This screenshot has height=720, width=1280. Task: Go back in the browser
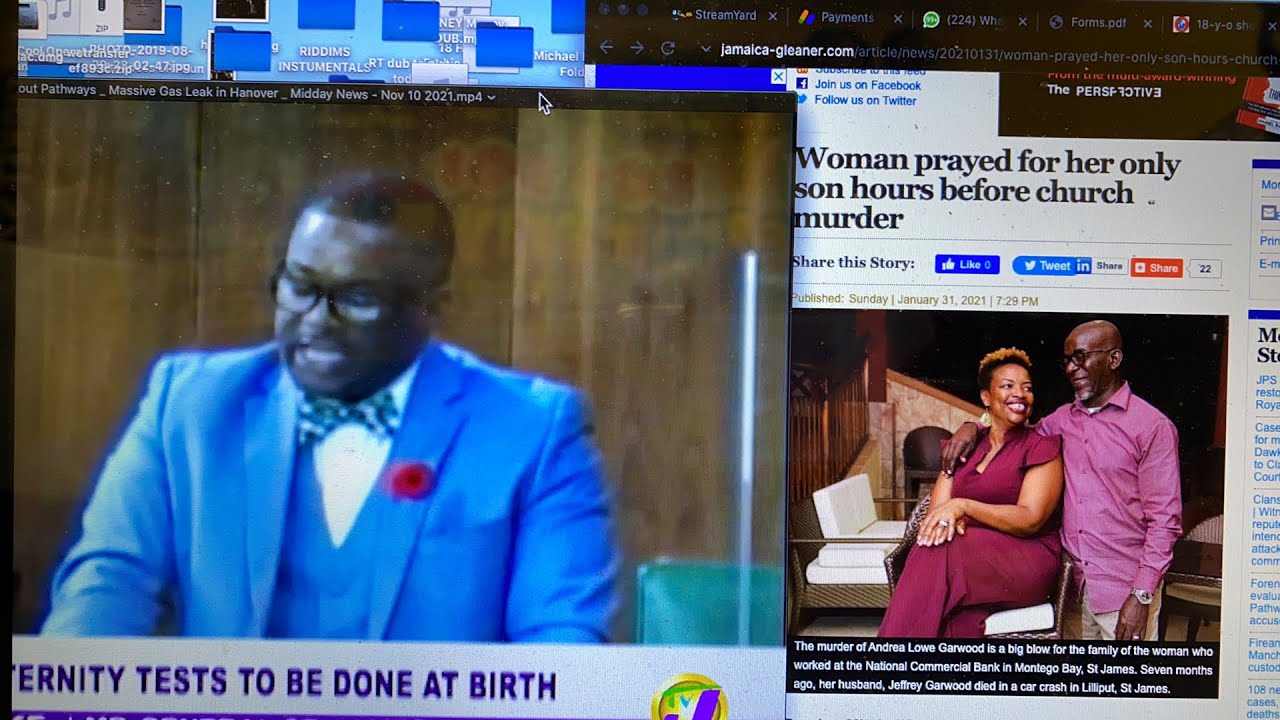tap(606, 47)
